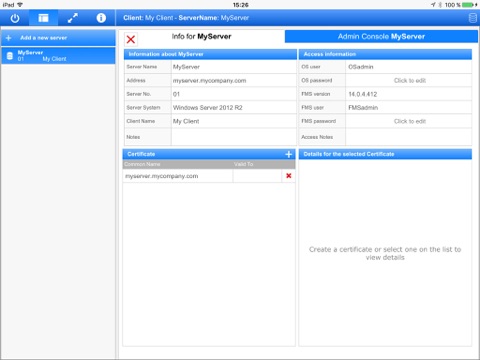The width and height of the screenshot is (480, 360).
Task: Click the plus icon beside Add a new server
Action: [x=9, y=38]
